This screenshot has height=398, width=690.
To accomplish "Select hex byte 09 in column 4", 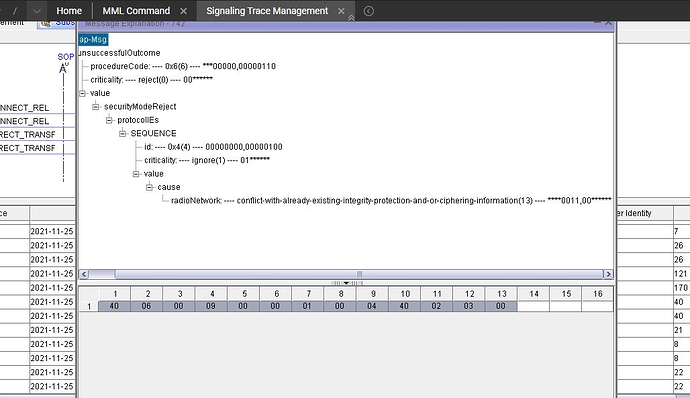I will [211, 306].
